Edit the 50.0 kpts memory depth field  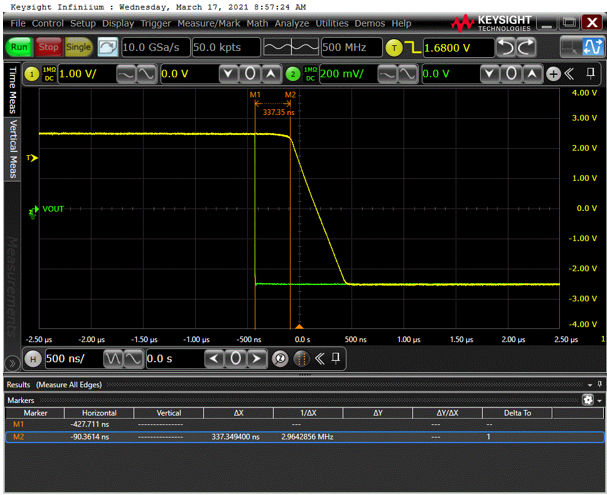pyautogui.click(x=226, y=47)
